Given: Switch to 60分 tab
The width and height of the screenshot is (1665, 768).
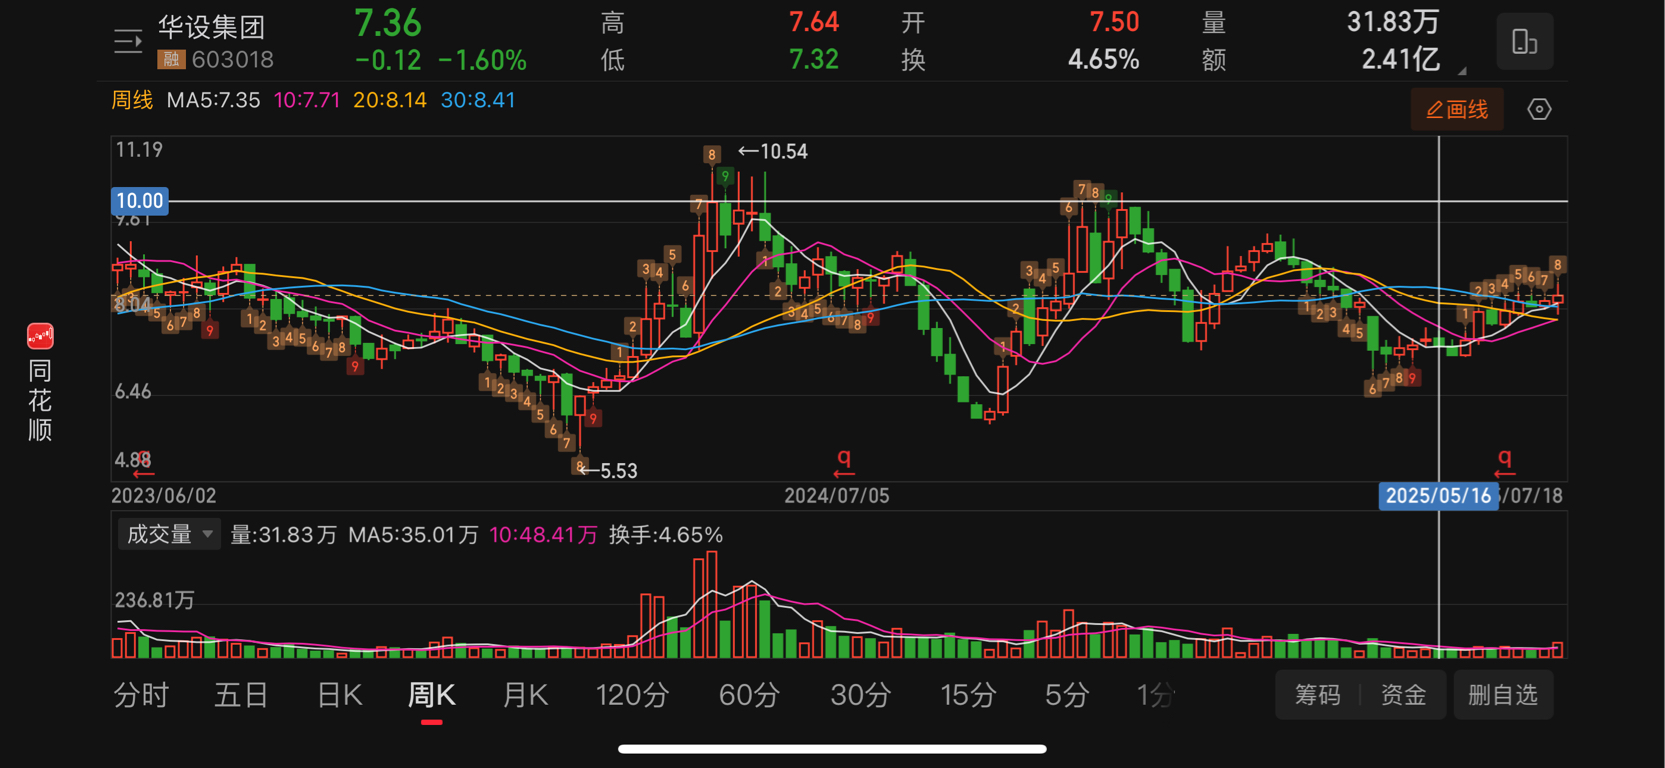Looking at the screenshot, I should tap(749, 695).
